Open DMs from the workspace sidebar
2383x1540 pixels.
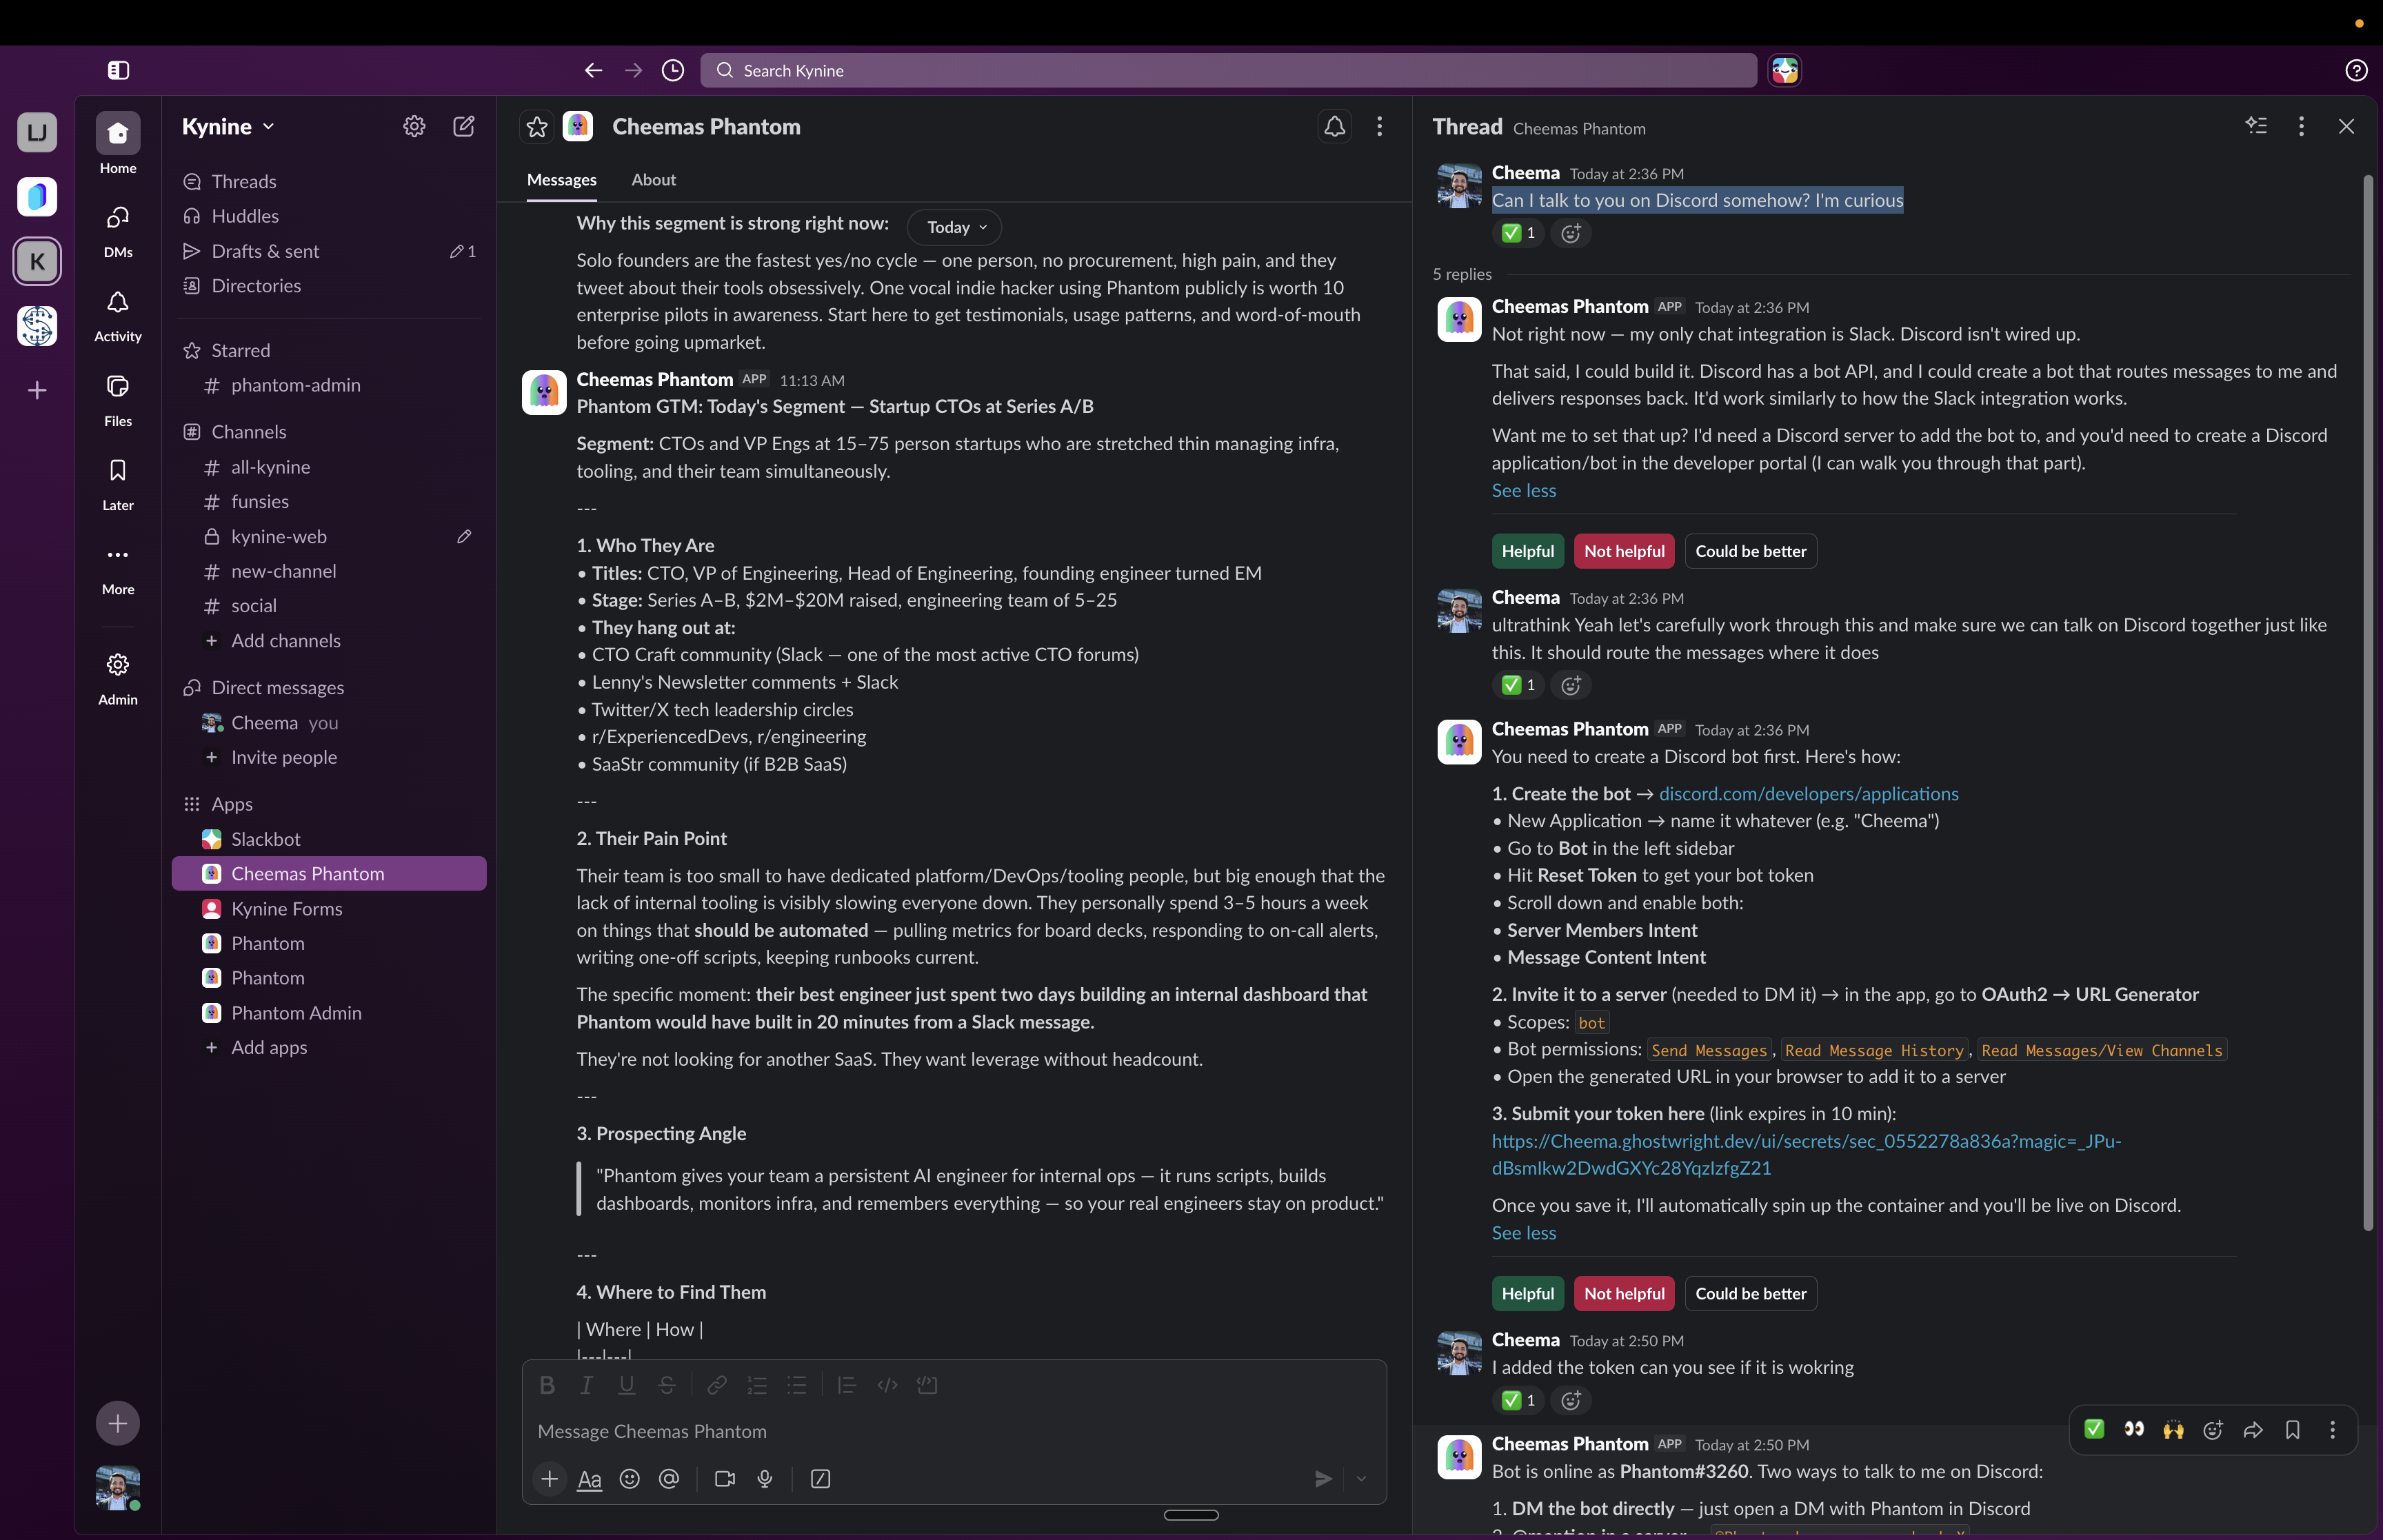tap(117, 229)
